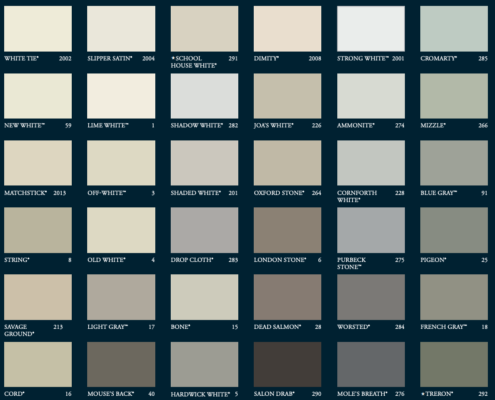Click the Blue Gray swatch
Screen dimensions: 495x400
454,163
